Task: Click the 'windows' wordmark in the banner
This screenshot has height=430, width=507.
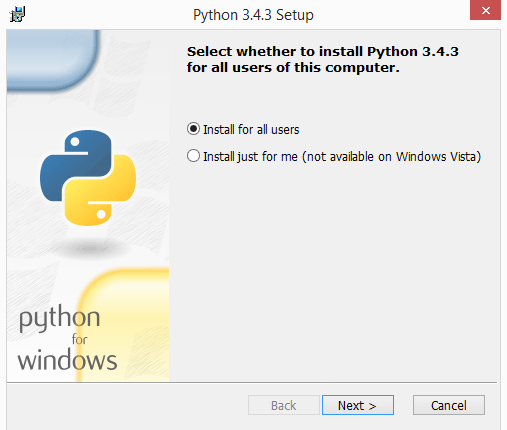Action: 67,360
